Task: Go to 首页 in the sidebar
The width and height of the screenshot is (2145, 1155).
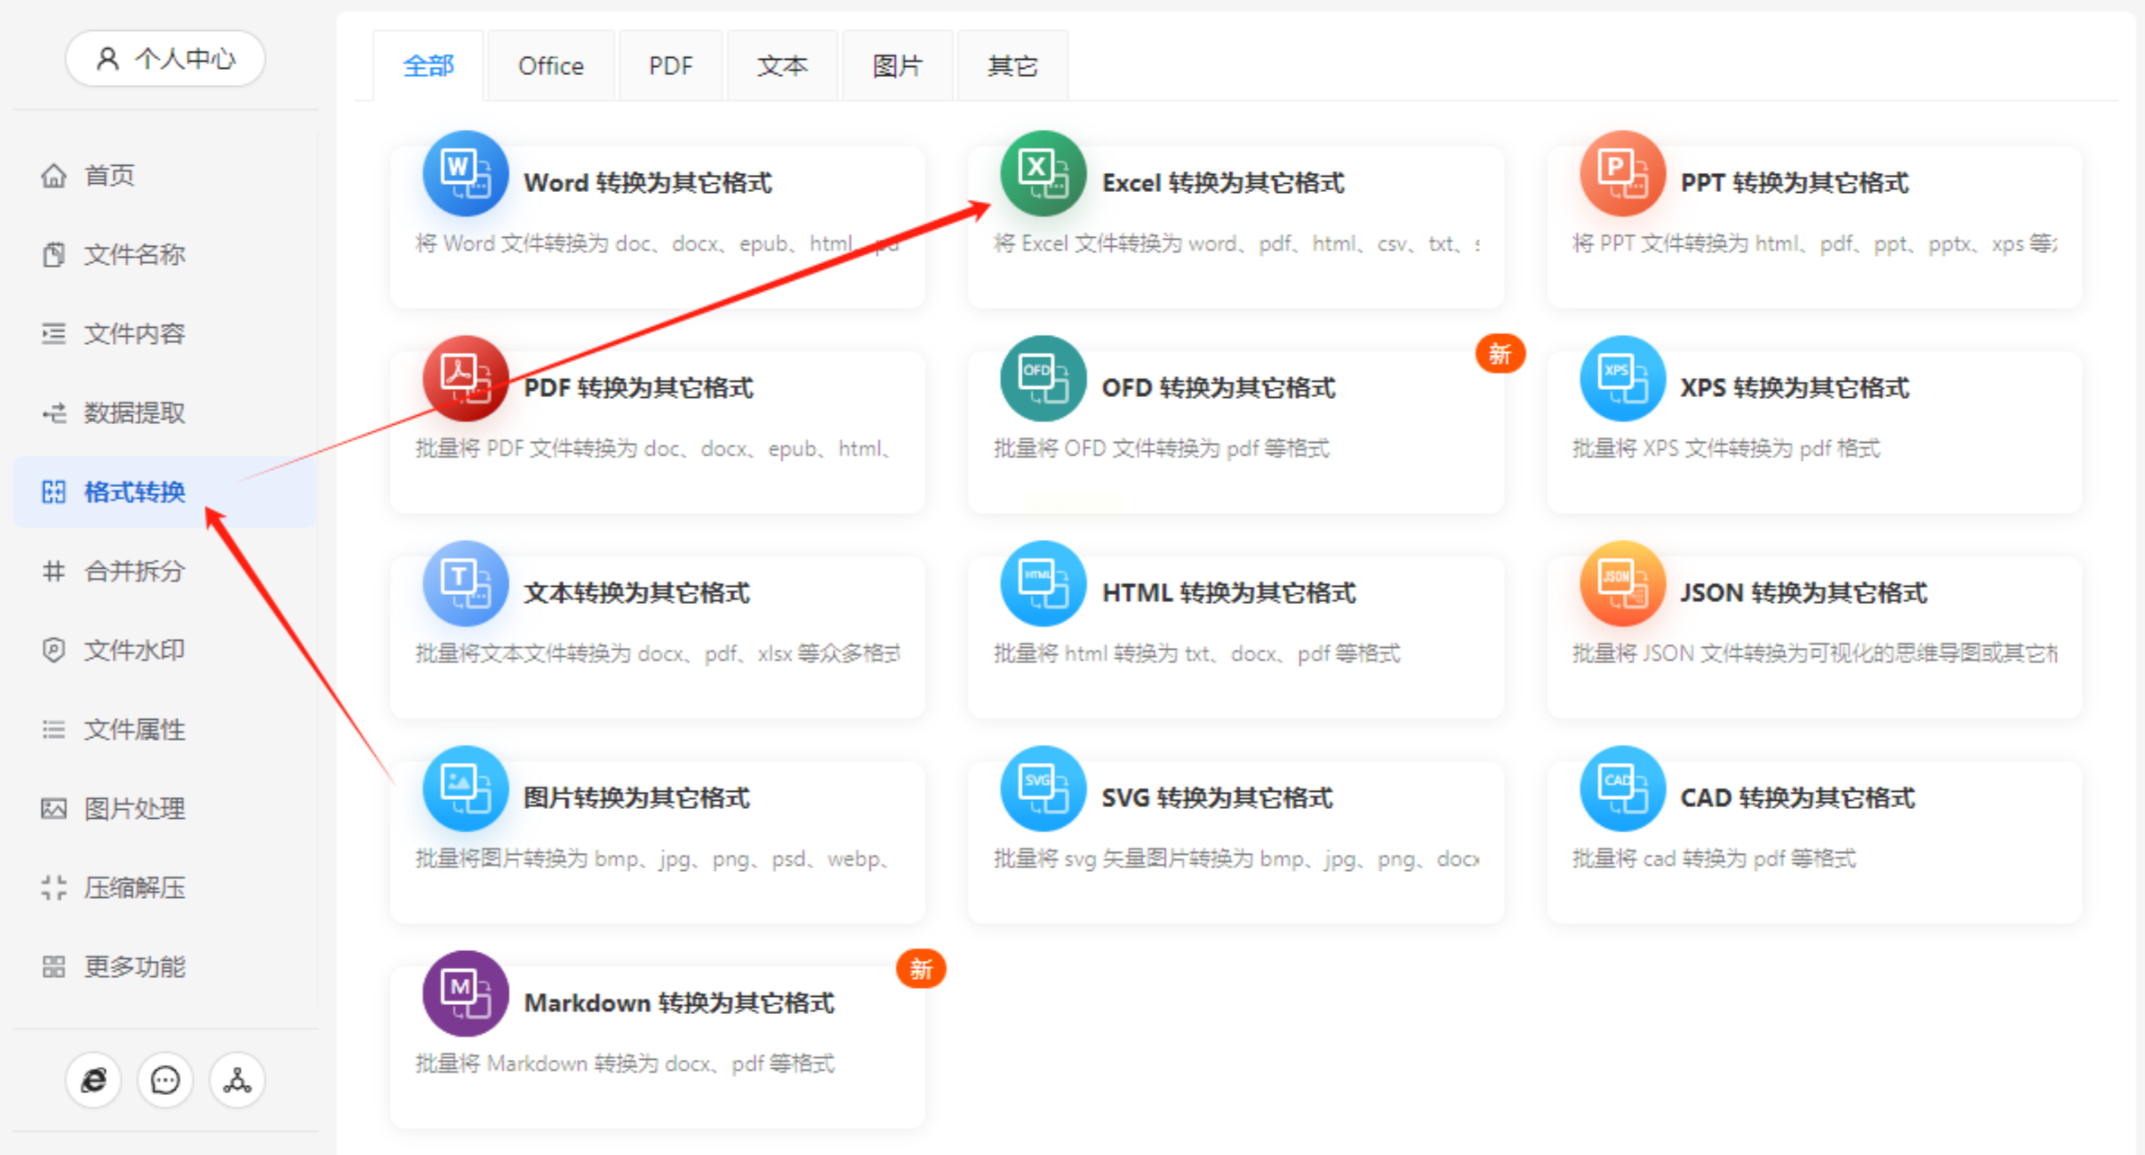Action: click(110, 176)
